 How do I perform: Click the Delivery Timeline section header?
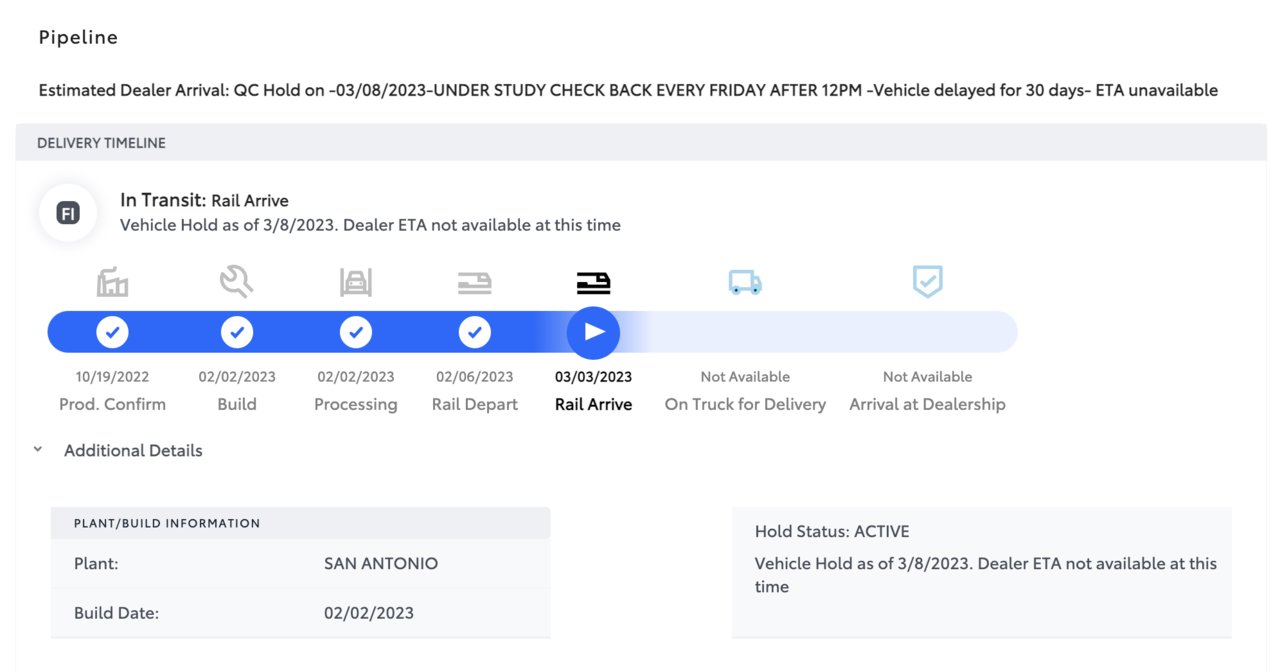(641, 143)
